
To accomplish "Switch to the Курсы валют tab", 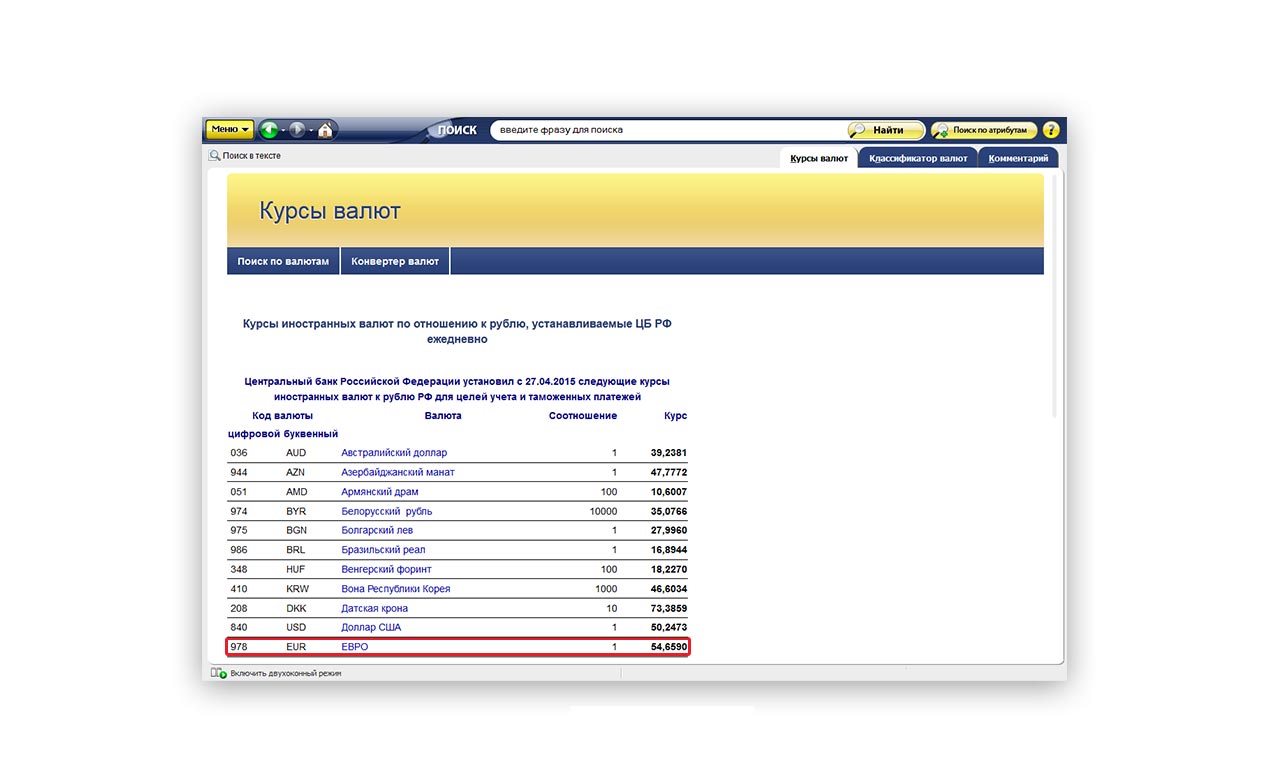I will click(819, 158).
